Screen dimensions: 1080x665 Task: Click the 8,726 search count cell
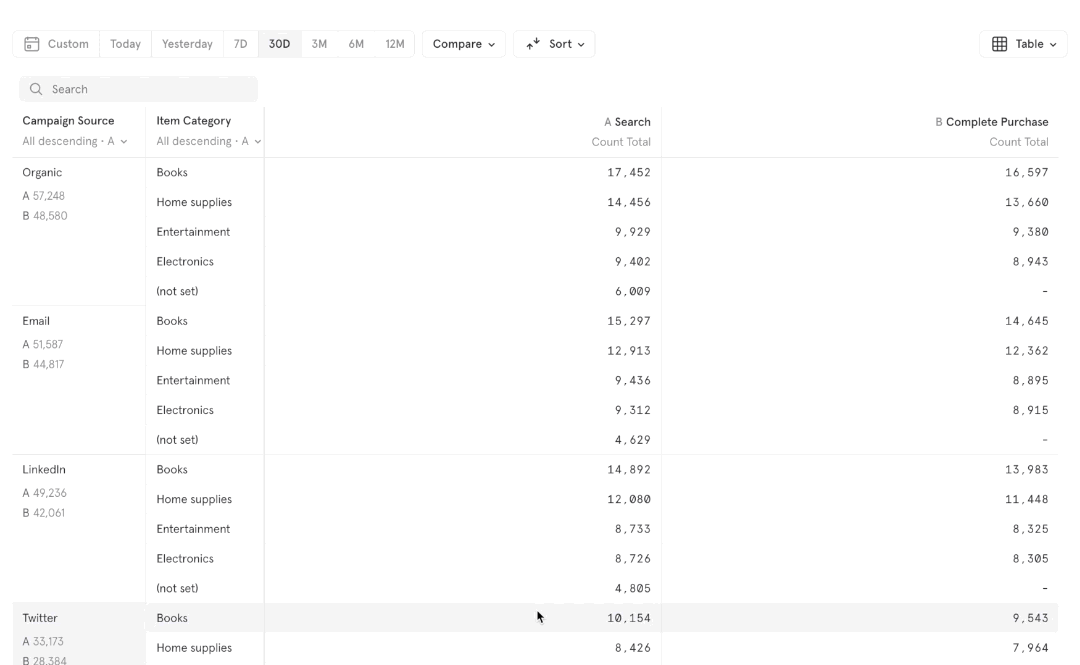pyautogui.click(x=633, y=559)
